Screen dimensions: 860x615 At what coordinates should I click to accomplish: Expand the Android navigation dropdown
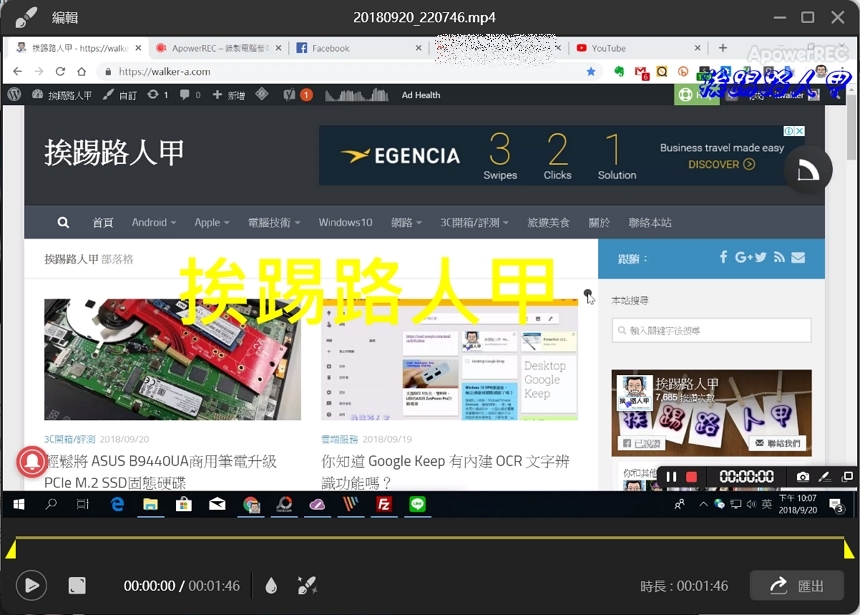pyautogui.click(x=154, y=222)
